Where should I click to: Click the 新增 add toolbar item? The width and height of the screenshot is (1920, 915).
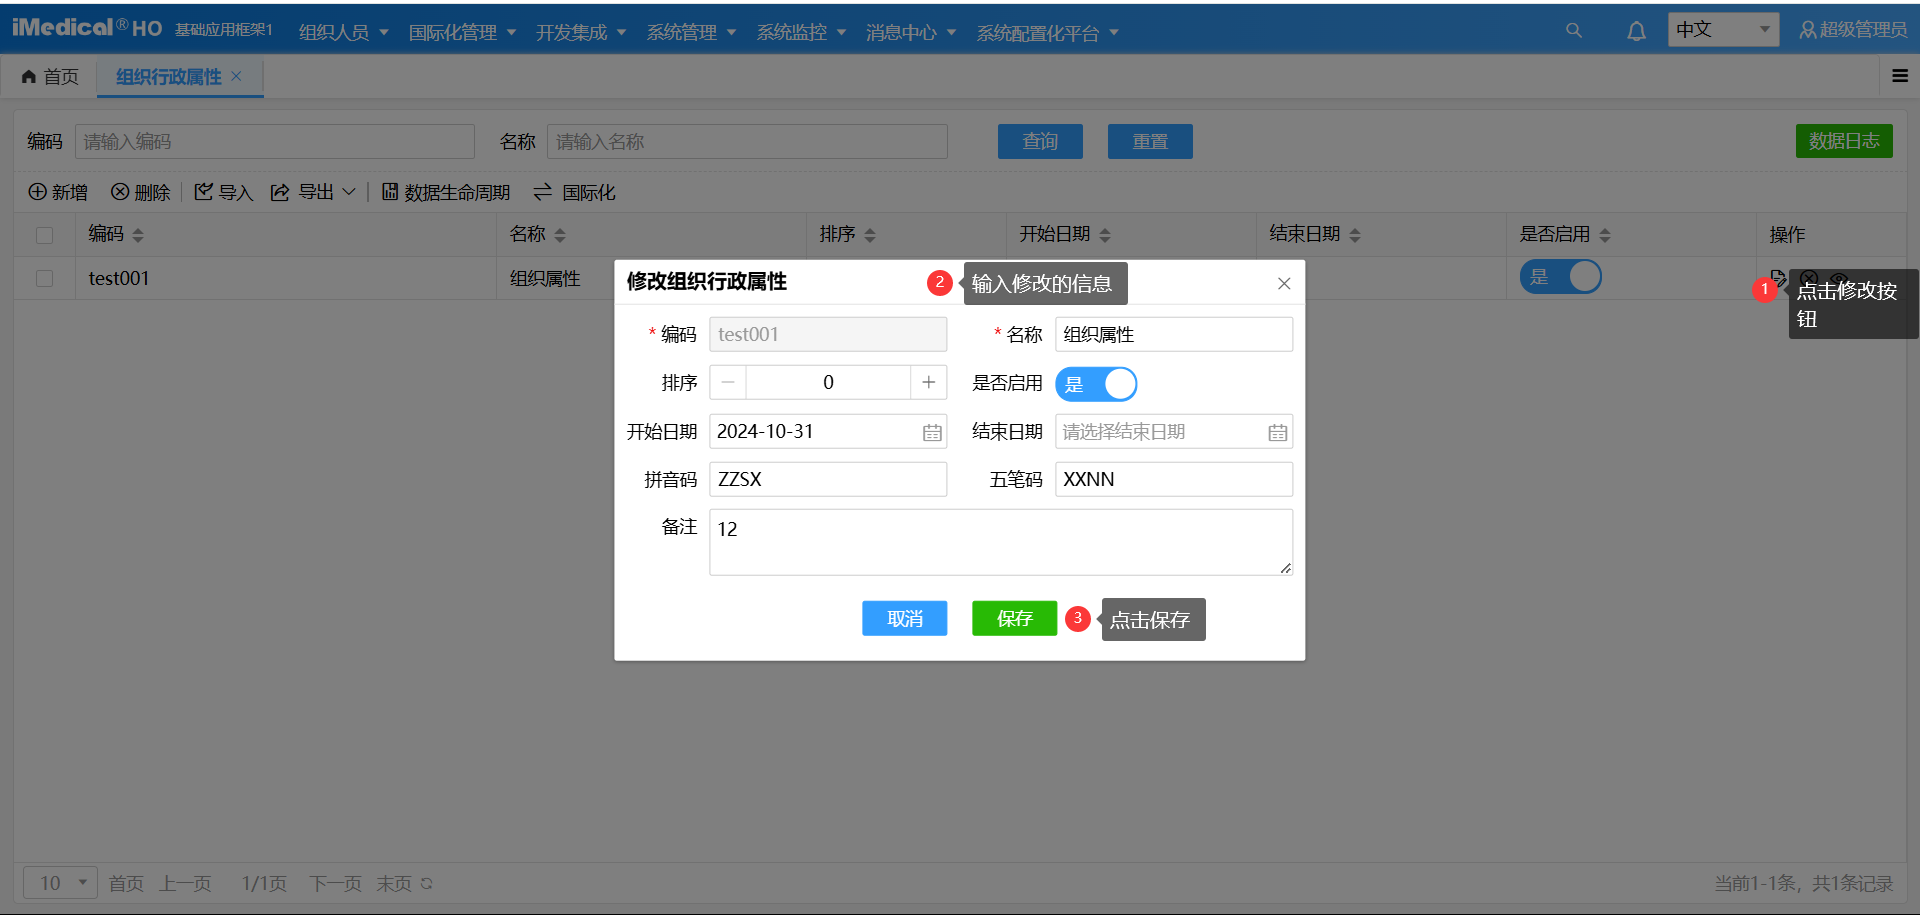(58, 192)
